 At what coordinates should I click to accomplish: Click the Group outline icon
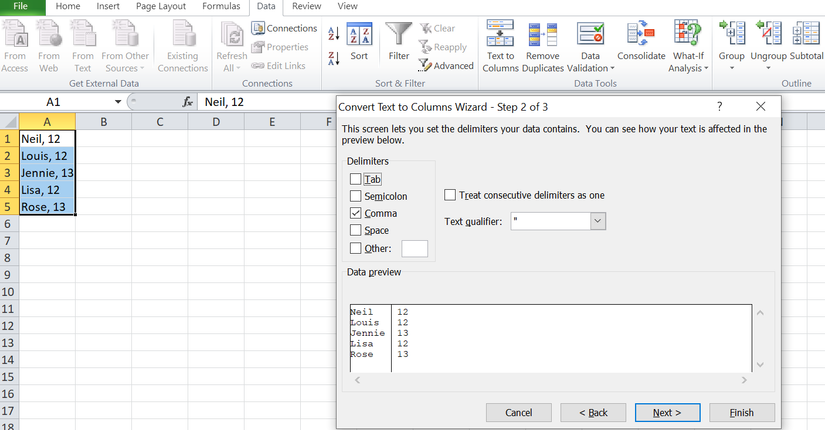[x=732, y=33]
